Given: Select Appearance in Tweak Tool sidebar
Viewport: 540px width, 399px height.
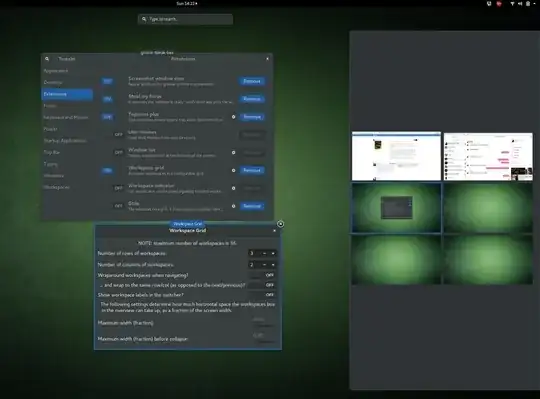Looking at the screenshot, I should [x=67, y=71].
